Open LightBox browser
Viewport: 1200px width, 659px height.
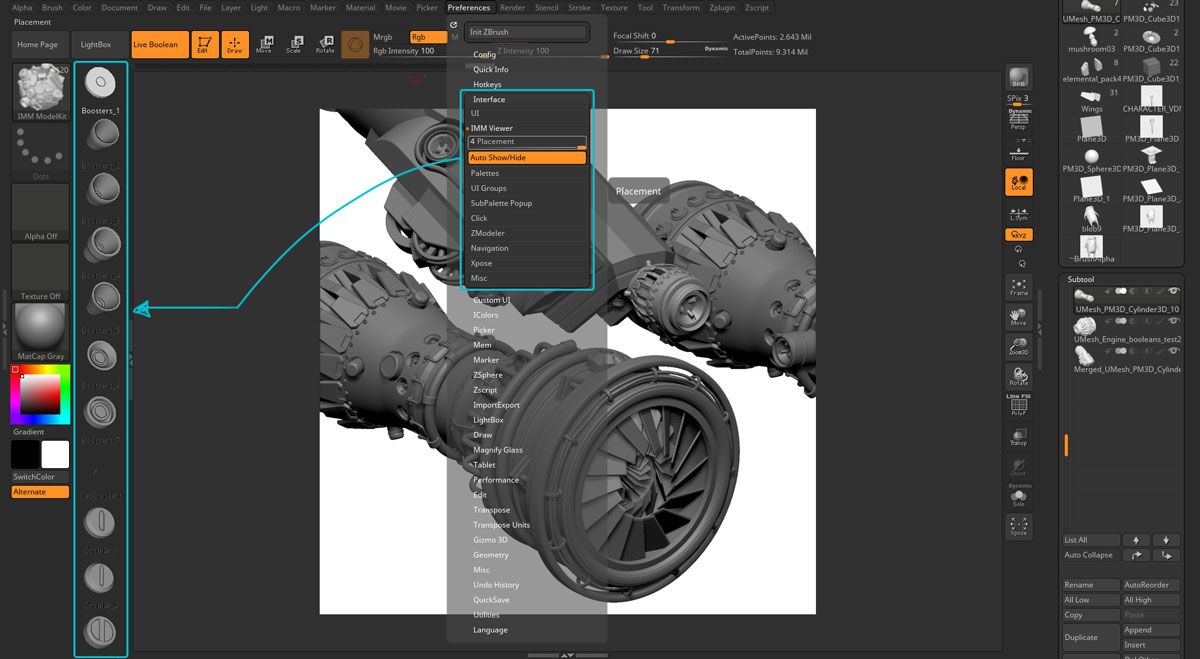point(98,44)
